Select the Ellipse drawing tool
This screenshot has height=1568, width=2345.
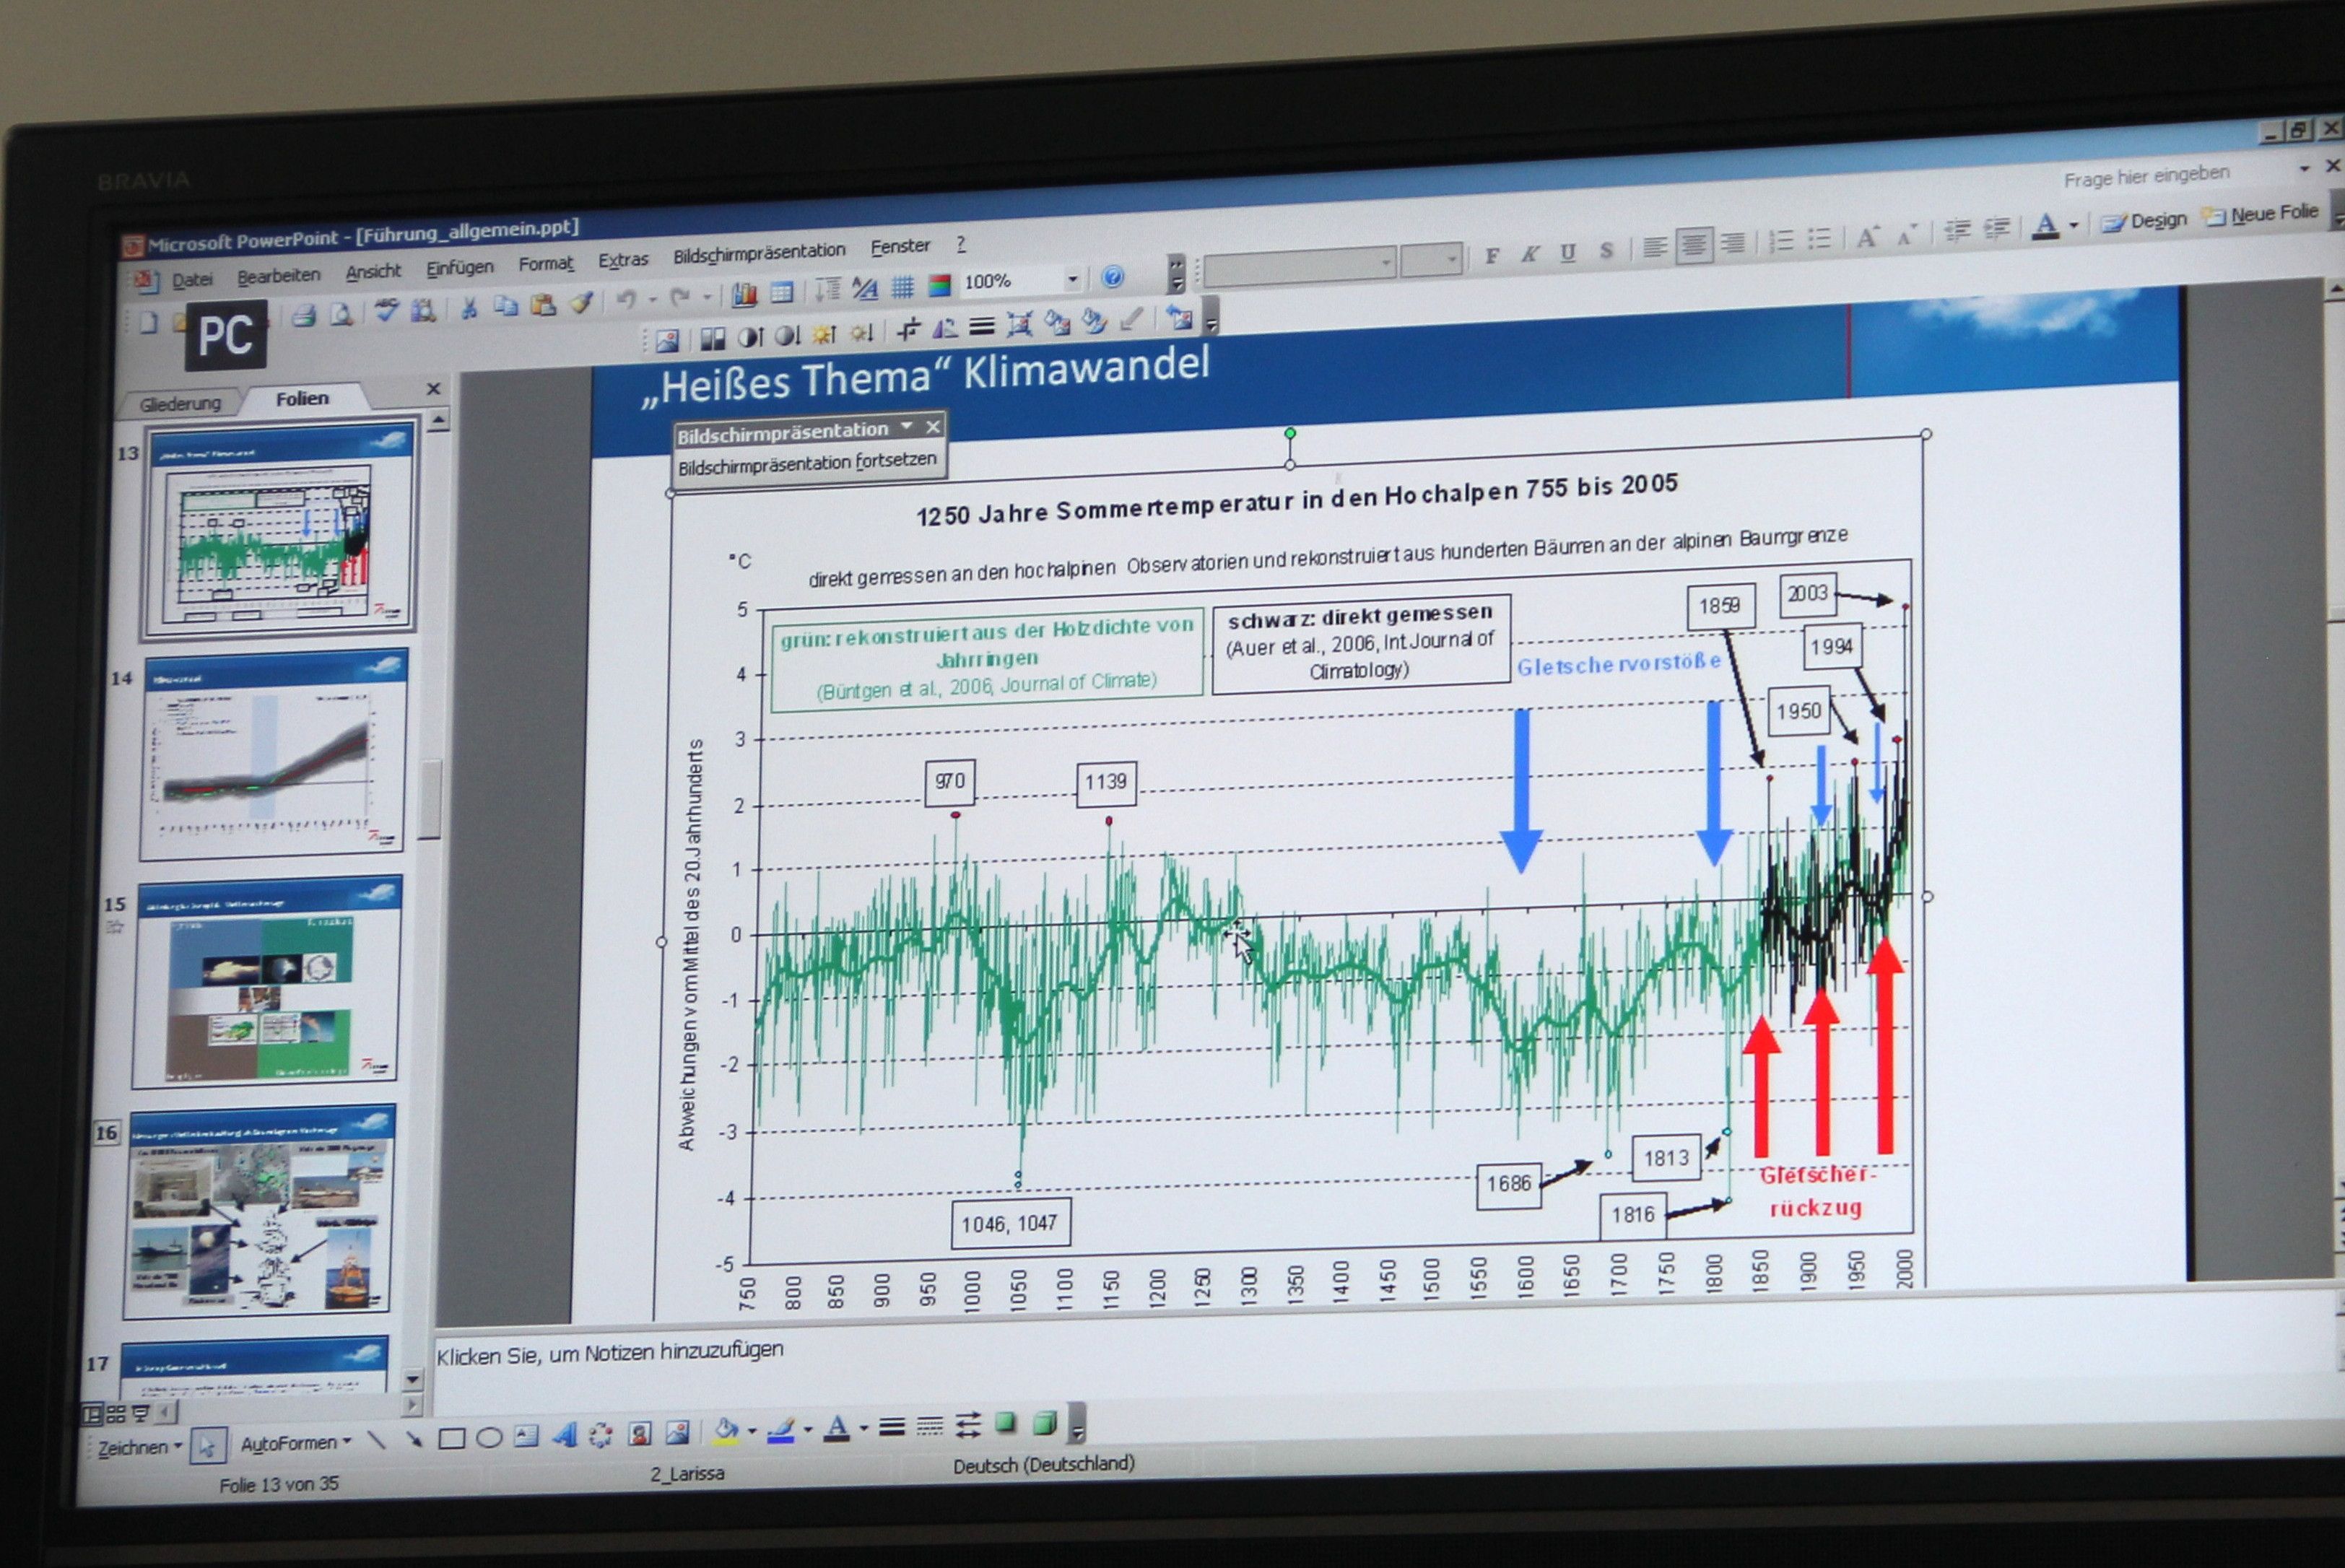[x=489, y=1438]
